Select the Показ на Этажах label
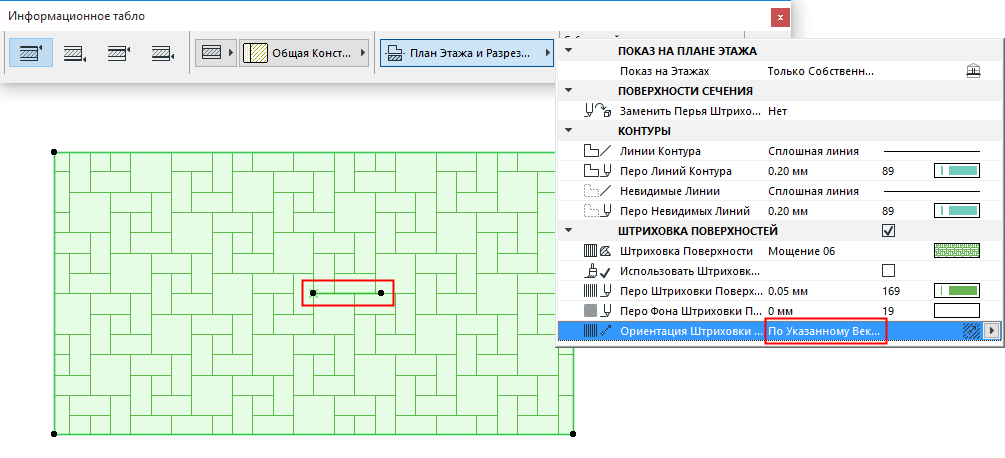The image size is (1005, 458). click(x=665, y=71)
